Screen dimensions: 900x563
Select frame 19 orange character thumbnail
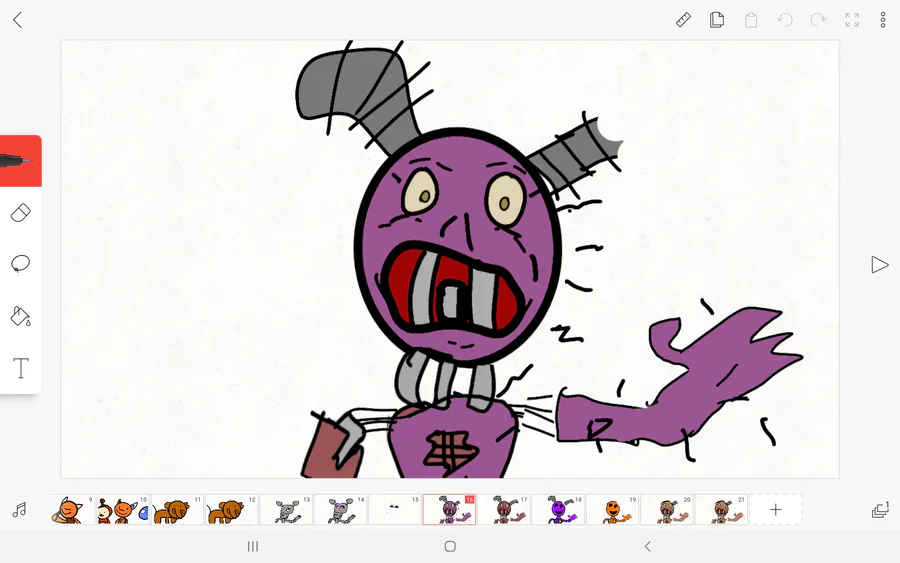click(612, 510)
